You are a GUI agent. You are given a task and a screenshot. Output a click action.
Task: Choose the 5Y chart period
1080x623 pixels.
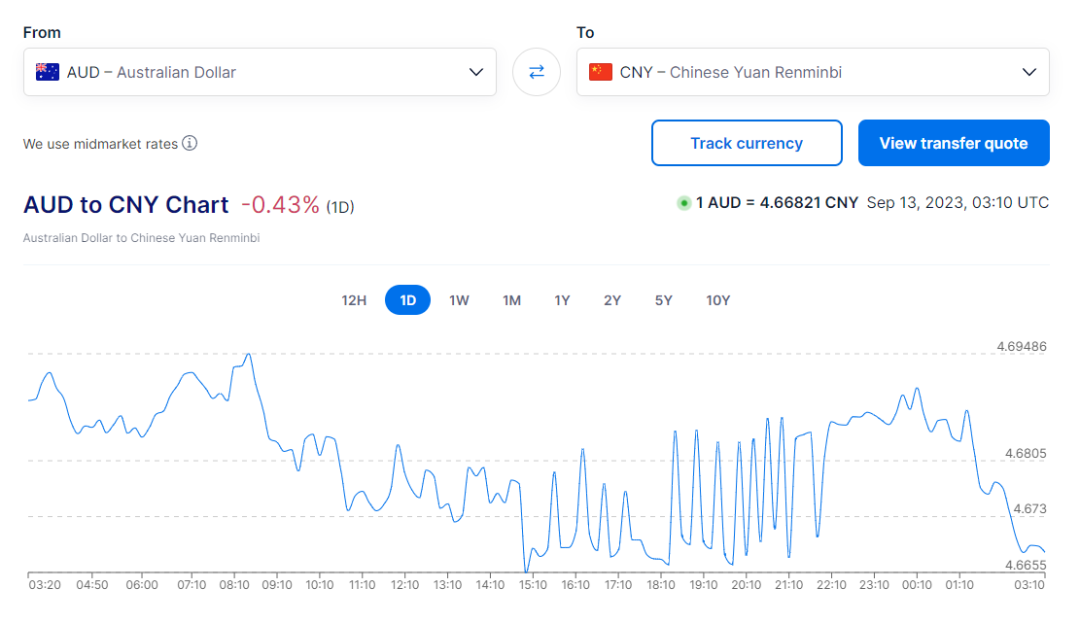tap(663, 300)
